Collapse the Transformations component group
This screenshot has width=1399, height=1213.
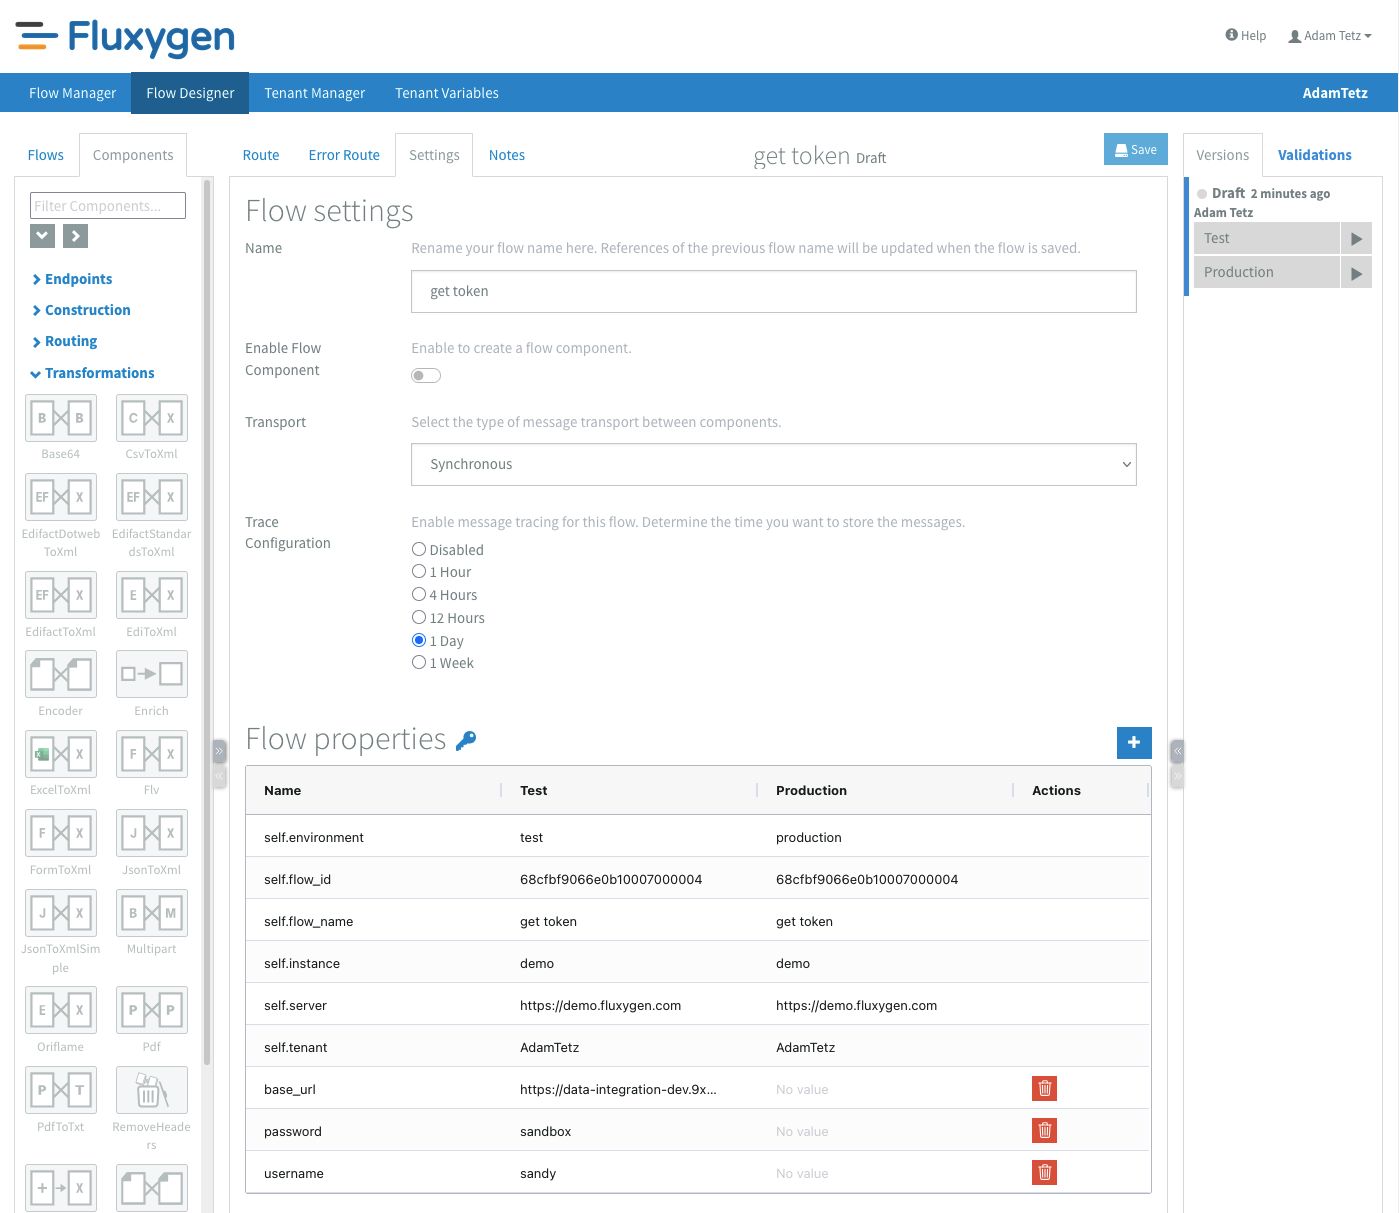[99, 373]
